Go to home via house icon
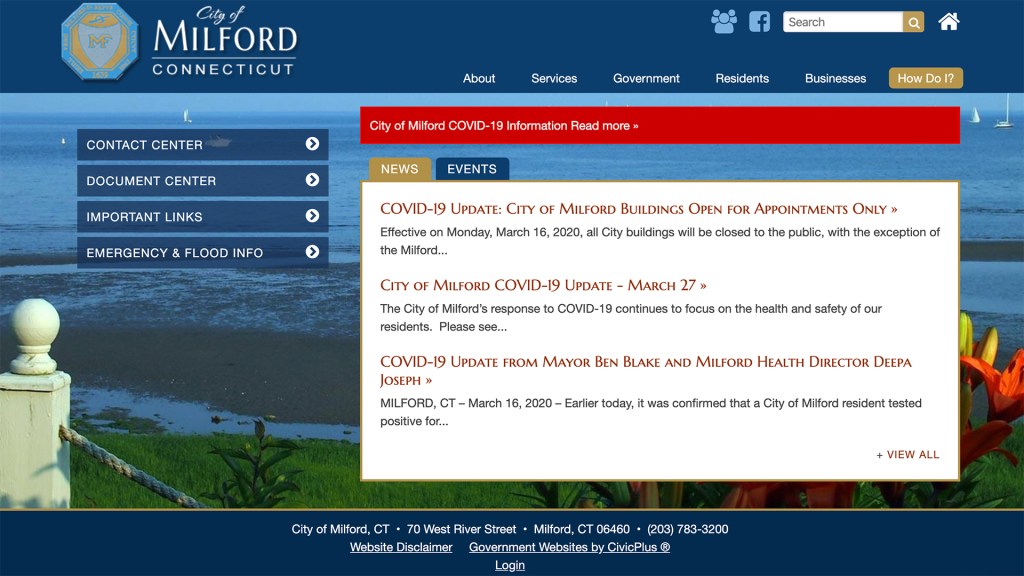 tap(949, 21)
